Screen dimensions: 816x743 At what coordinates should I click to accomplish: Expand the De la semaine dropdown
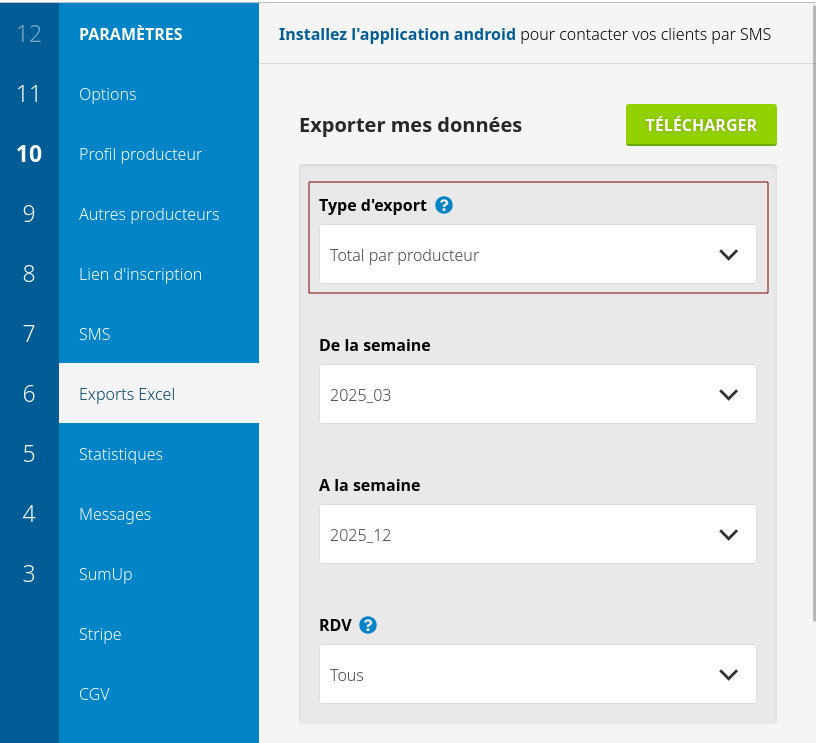pyautogui.click(x=537, y=395)
